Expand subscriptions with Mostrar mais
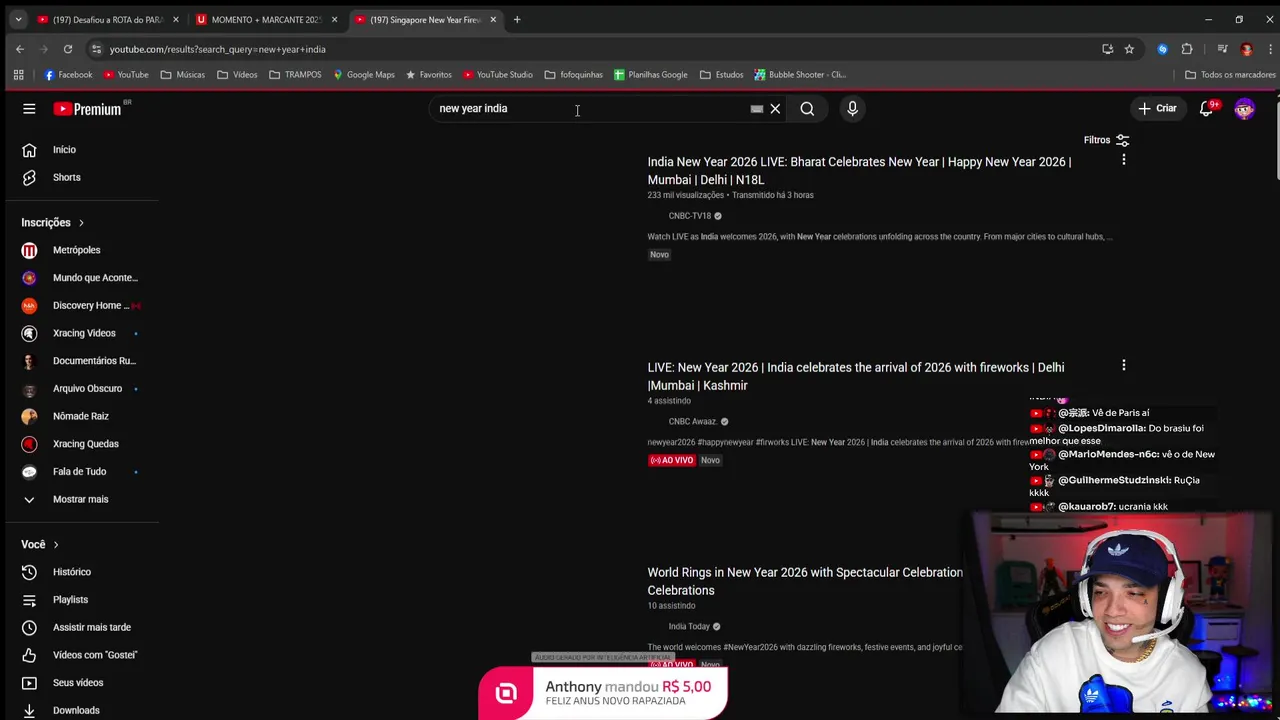Viewport: 1280px width, 720px height. [80, 499]
